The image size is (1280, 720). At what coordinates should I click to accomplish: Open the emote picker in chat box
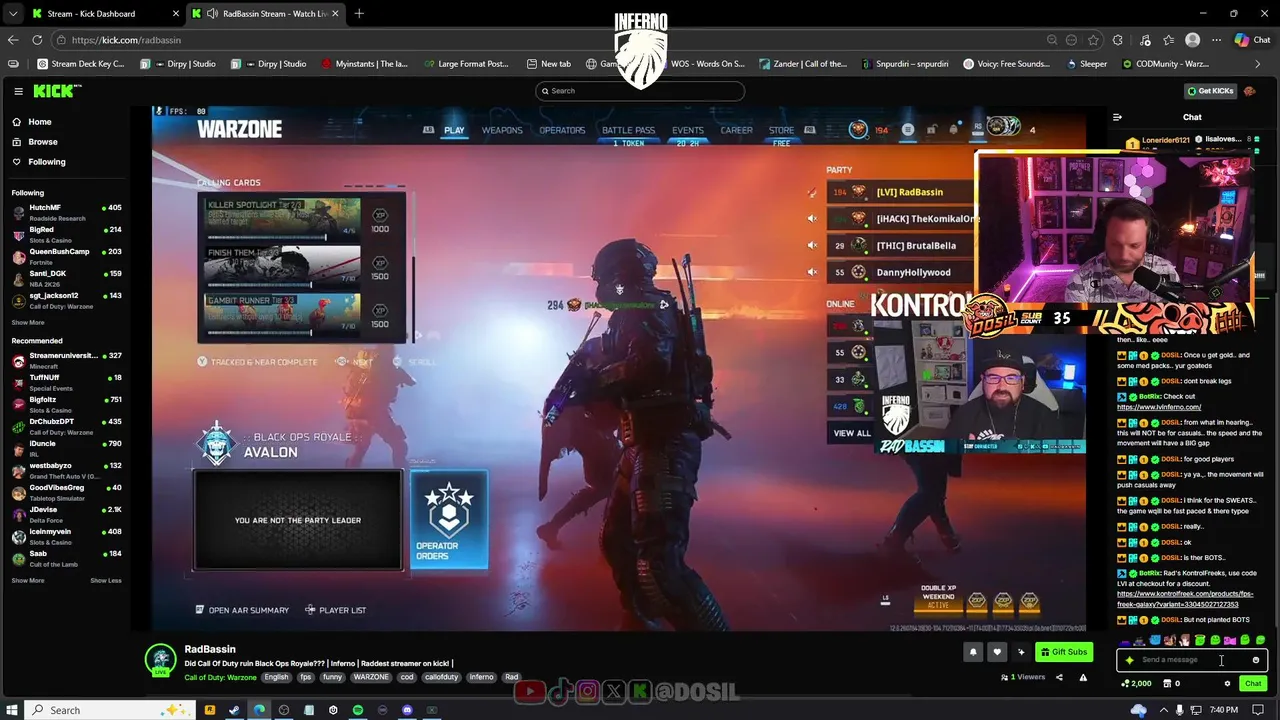pos(1256,660)
